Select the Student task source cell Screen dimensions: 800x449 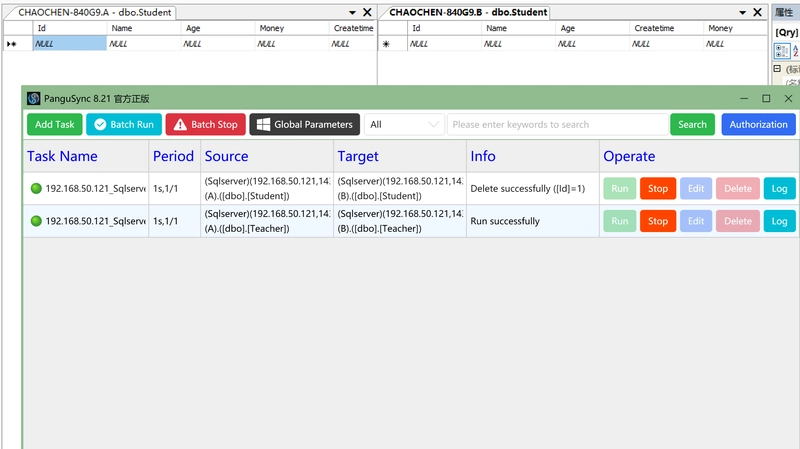point(267,188)
